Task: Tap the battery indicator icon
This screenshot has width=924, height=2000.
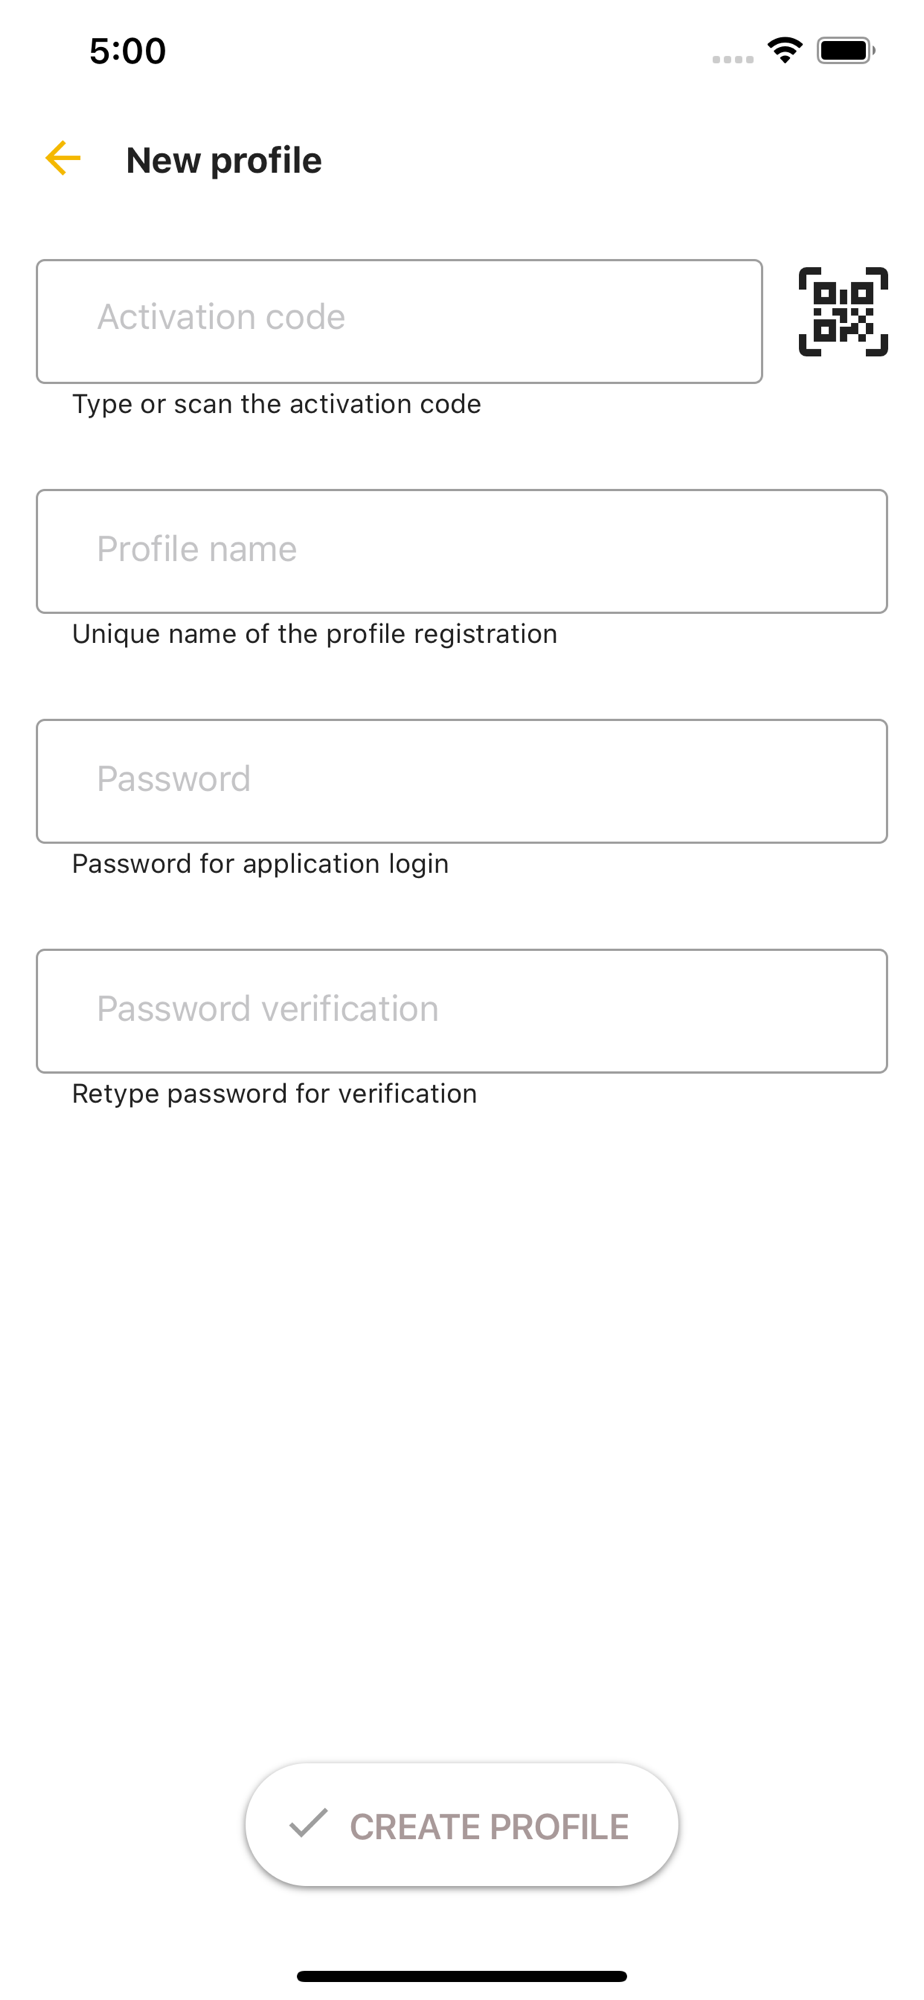Action: tap(846, 50)
